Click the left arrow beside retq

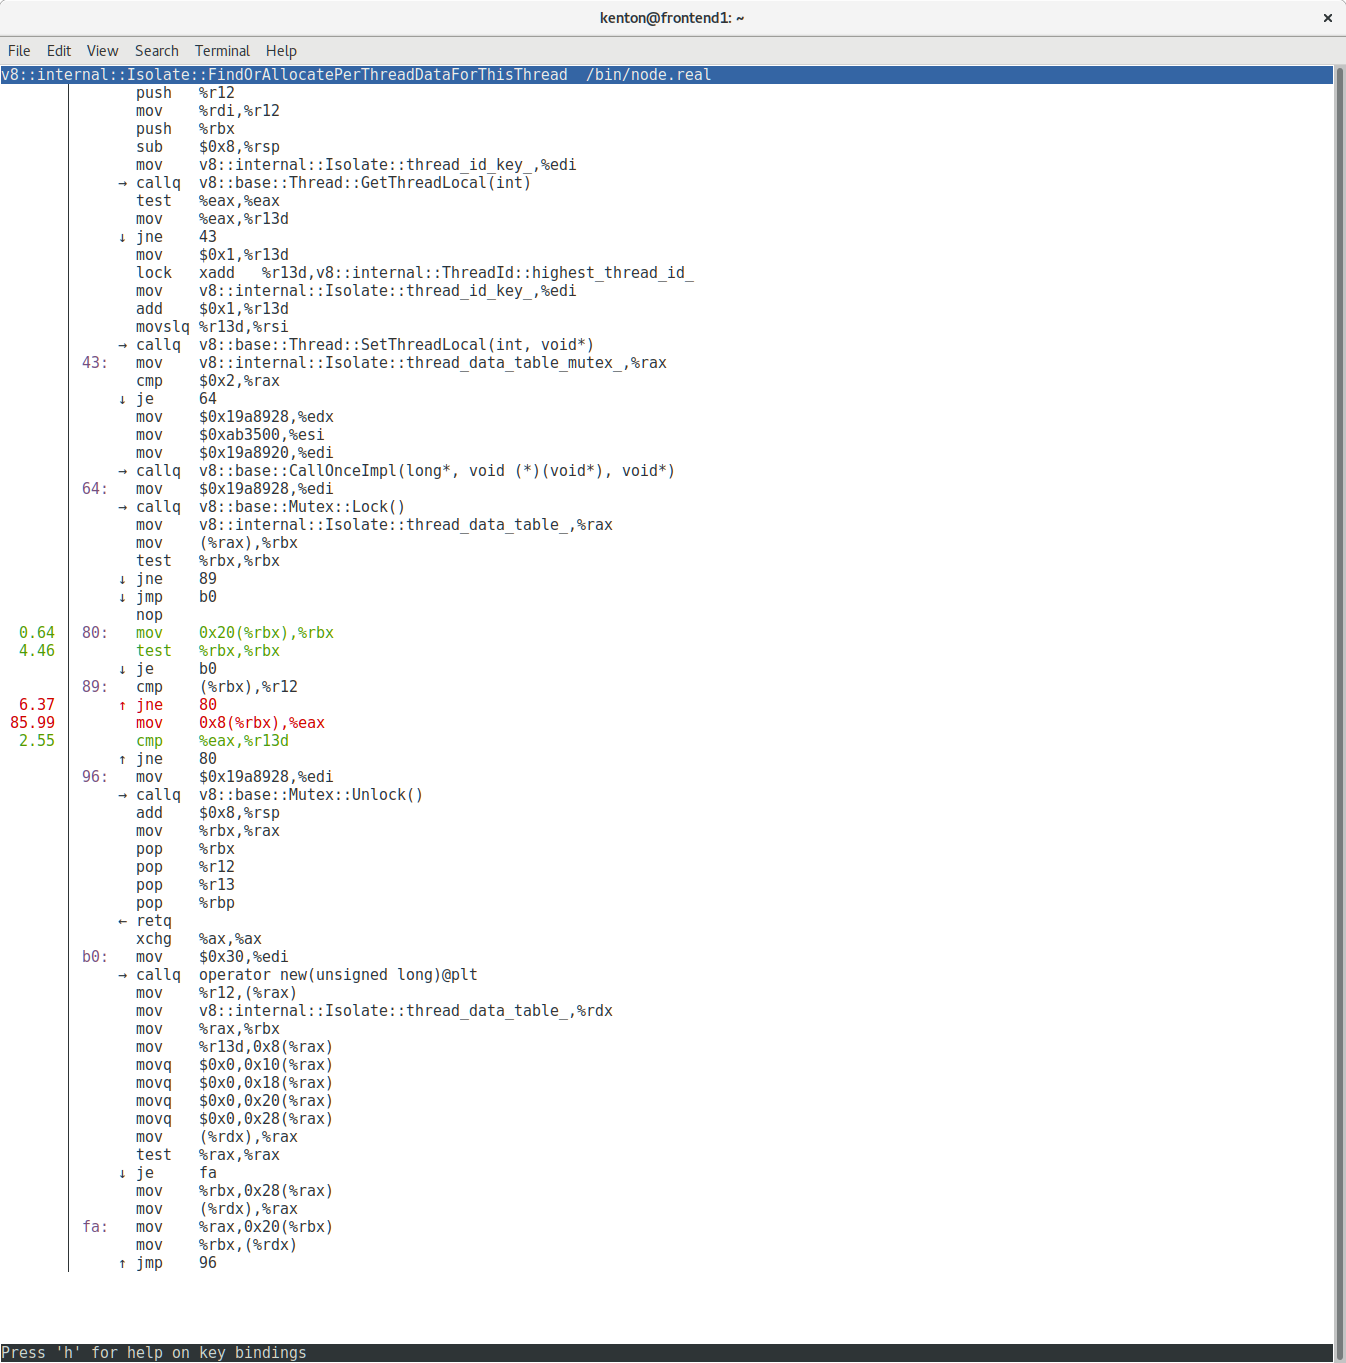pyautogui.click(x=122, y=921)
